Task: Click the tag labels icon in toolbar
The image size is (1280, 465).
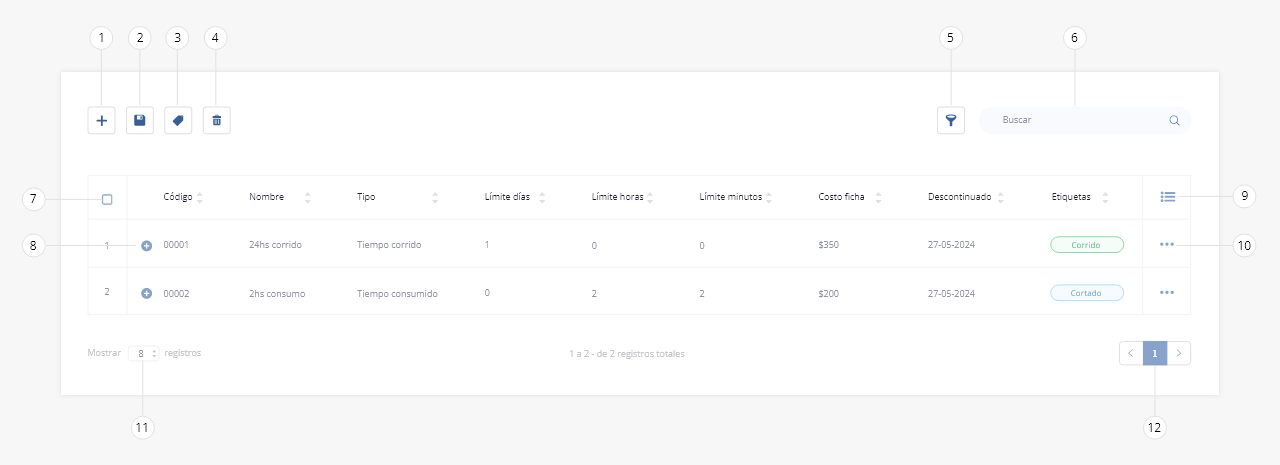Action: pos(178,121)
